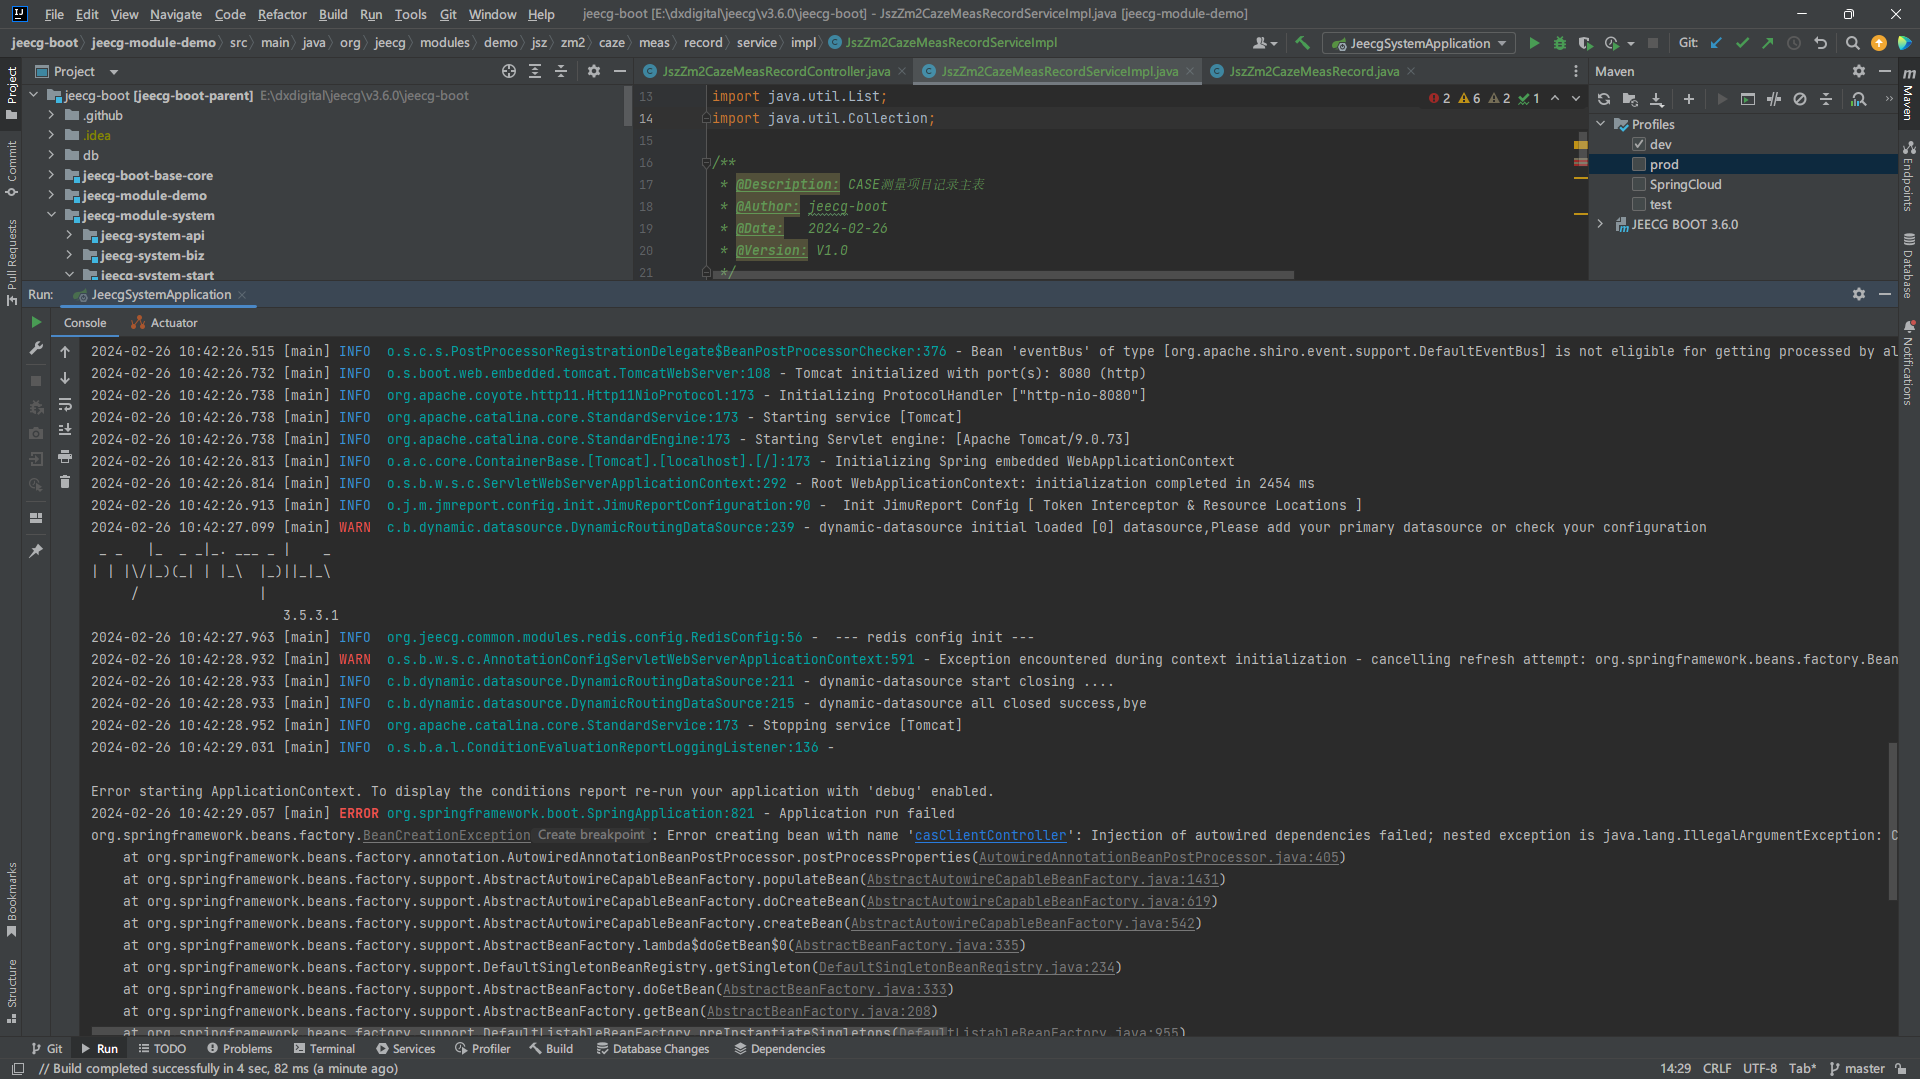Viewport: 1920px width, 1080px height.
Task: Open the Project view mode dropdown
Action: tap(114, 72)
